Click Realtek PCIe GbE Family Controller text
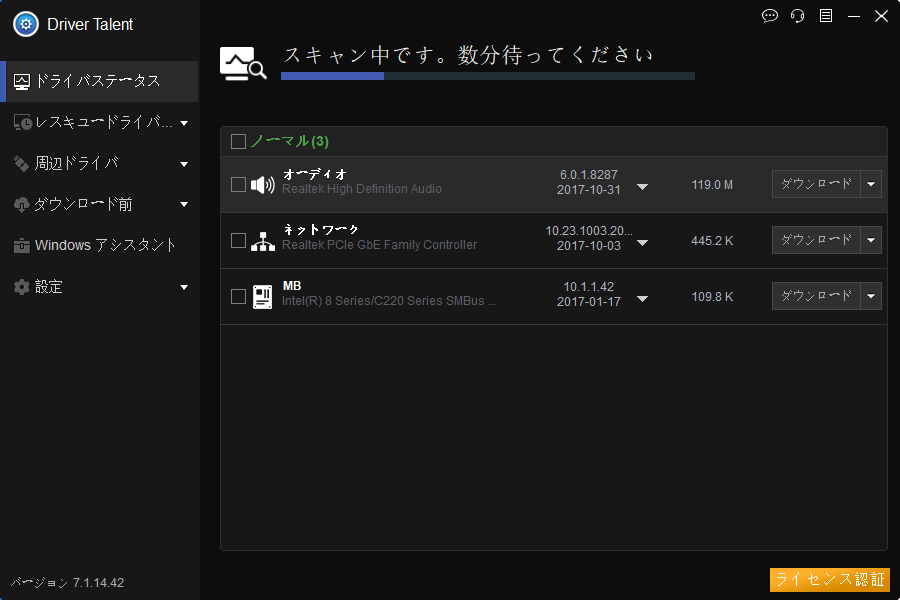This screenshot has height=600, width=900. click(379, 245)
